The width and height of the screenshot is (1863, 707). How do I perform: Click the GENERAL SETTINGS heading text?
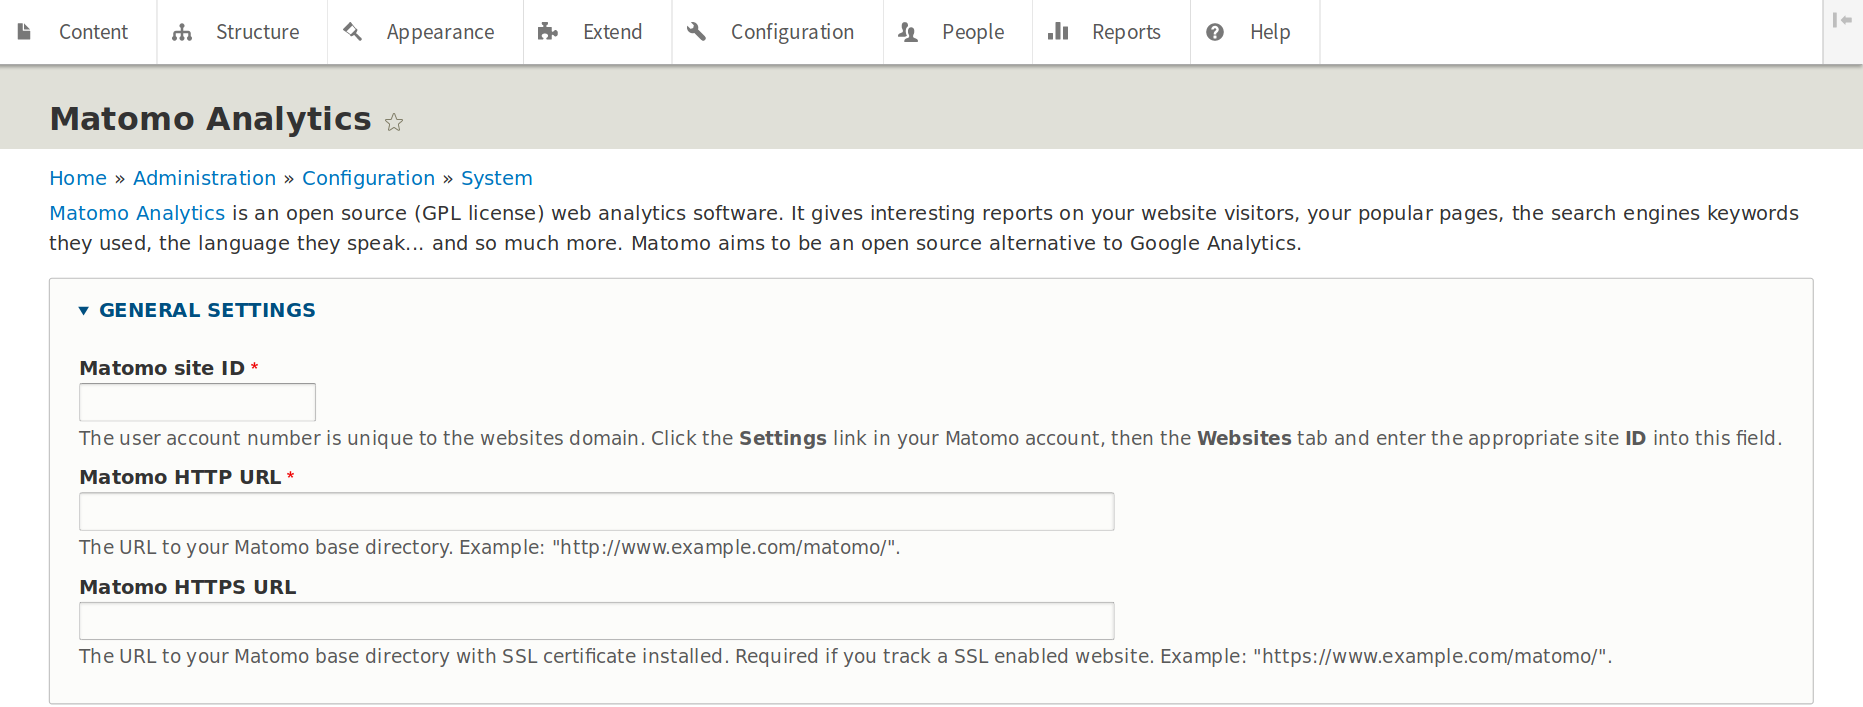(207, 310)
